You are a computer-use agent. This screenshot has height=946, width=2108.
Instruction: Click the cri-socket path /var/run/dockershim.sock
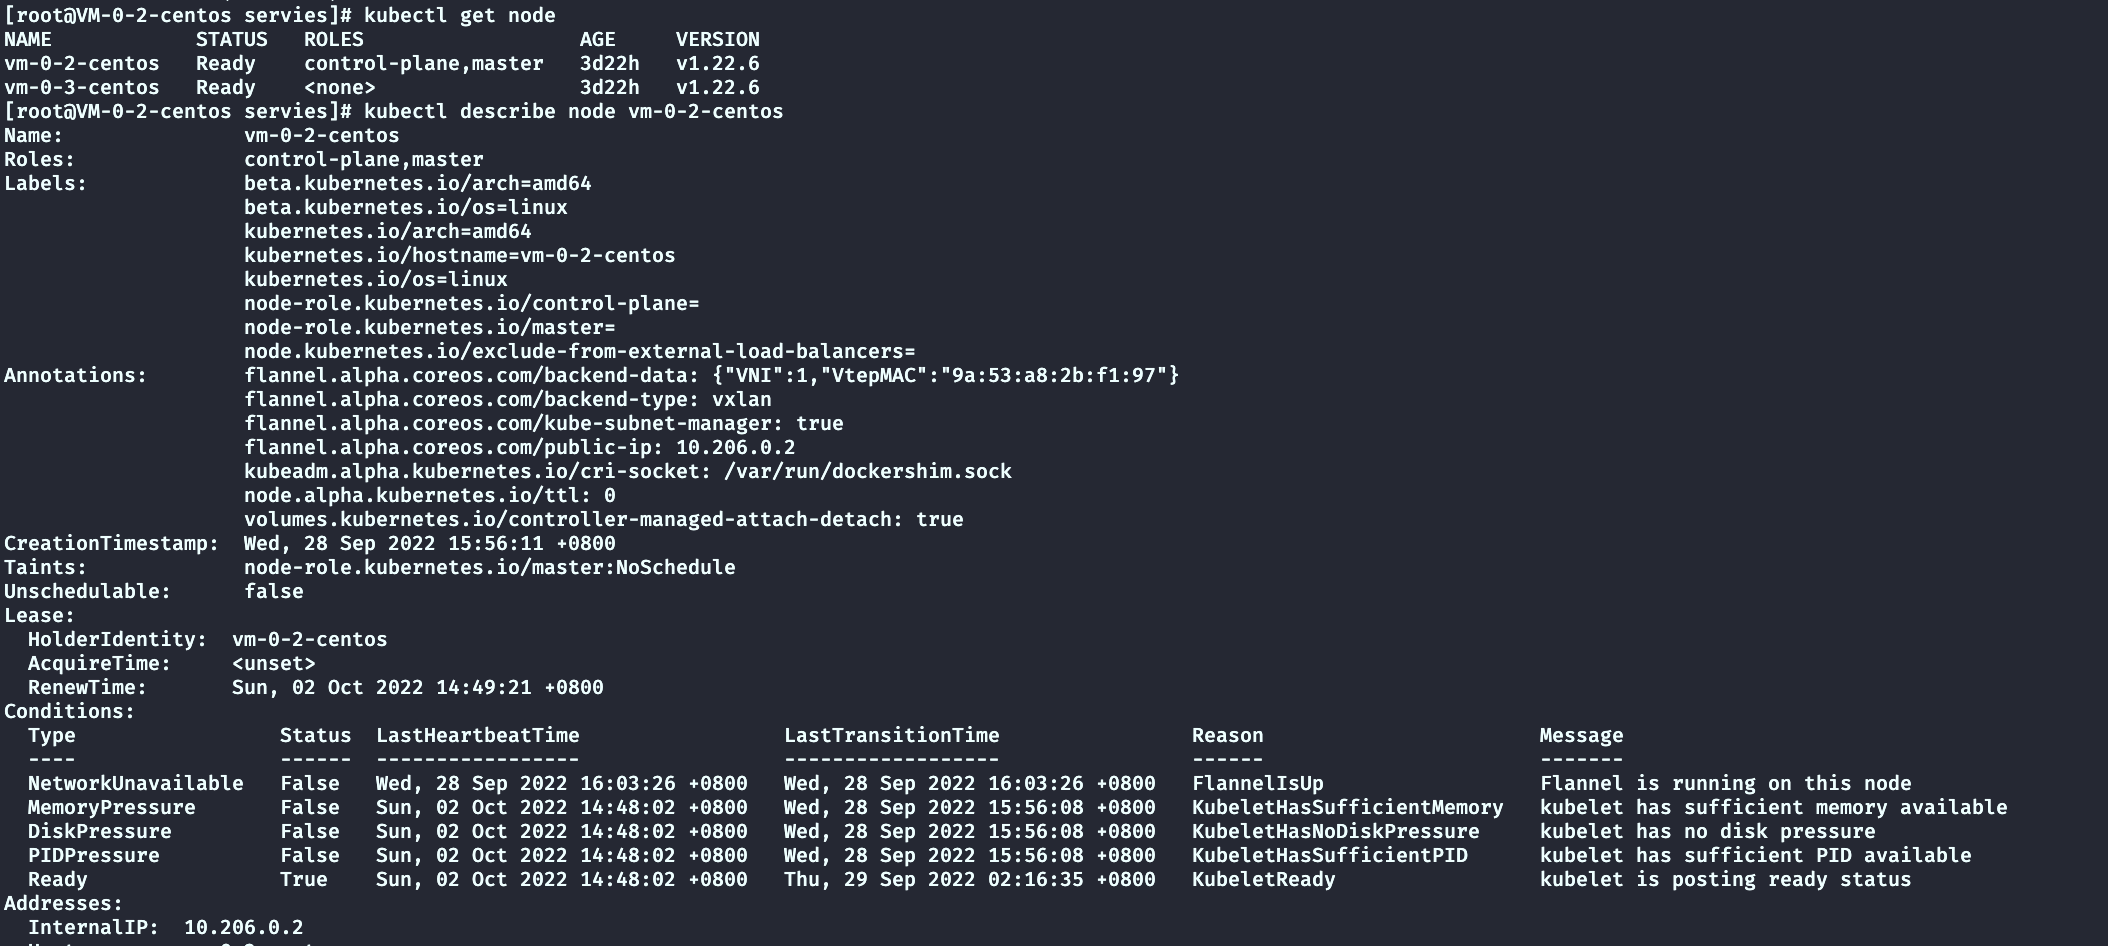coord(867,471)
